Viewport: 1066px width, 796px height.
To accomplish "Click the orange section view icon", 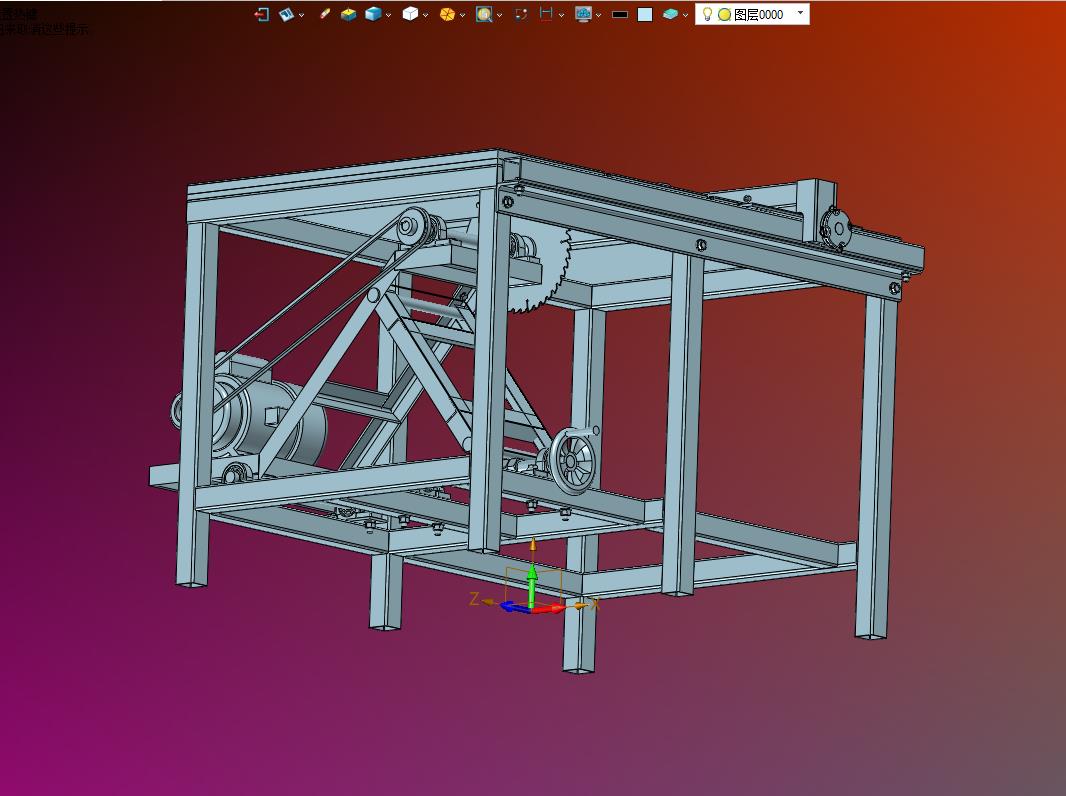I will coord(447,14).
